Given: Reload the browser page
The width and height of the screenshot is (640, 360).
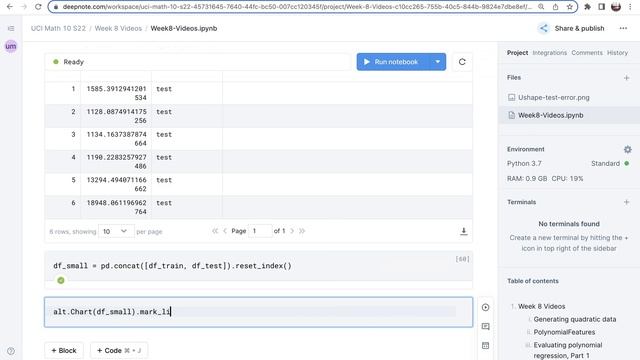Looking at the screenshot, I should tap(38, 7).
